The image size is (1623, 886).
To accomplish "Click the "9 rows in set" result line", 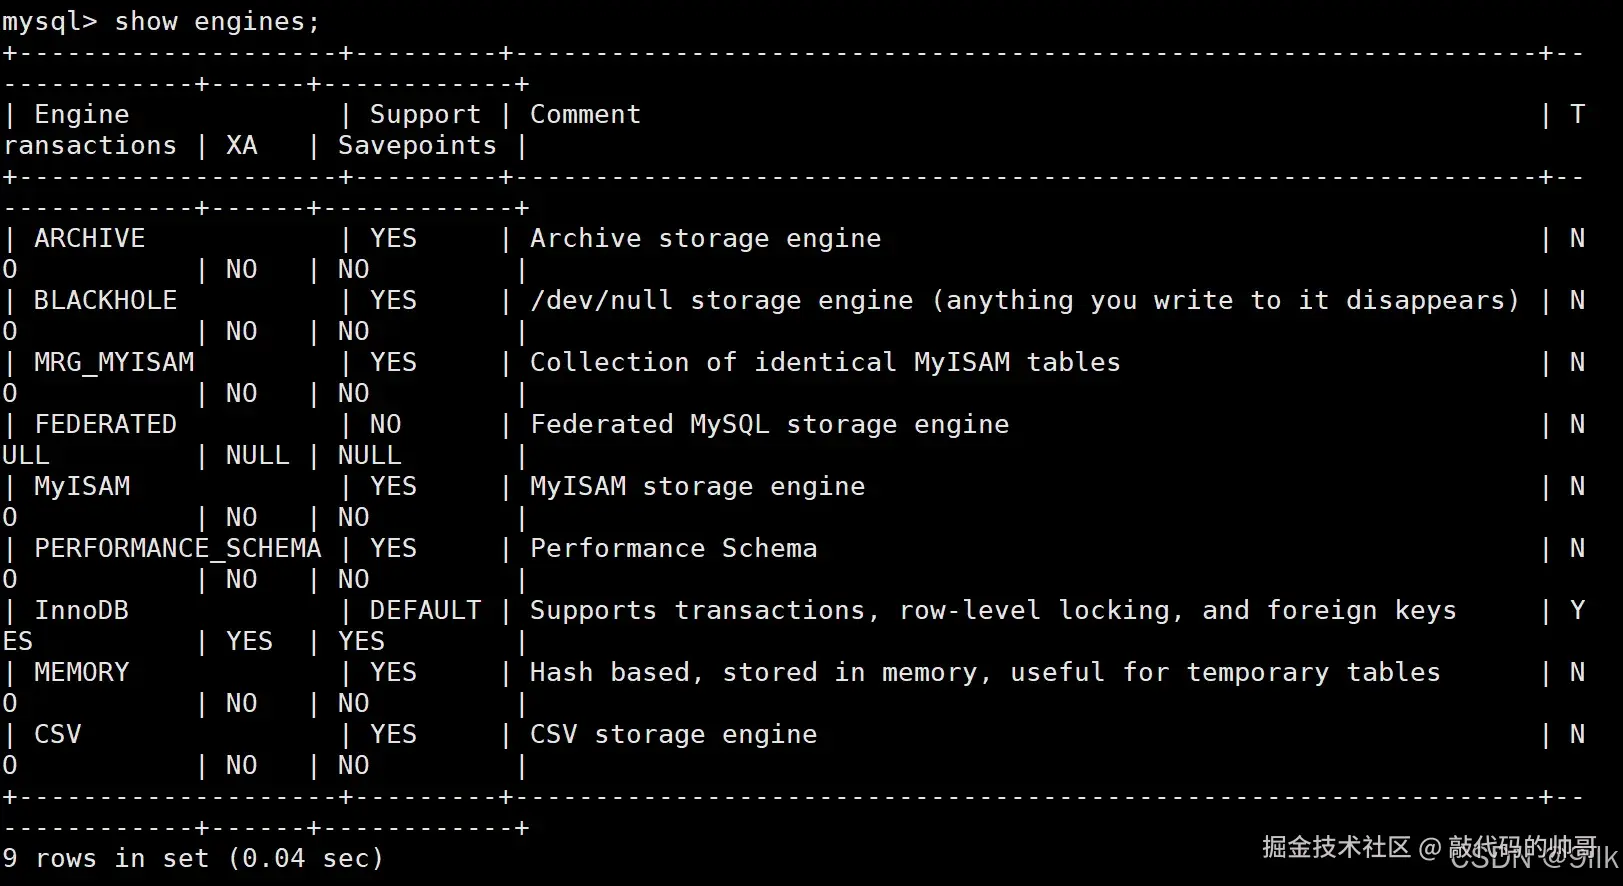I will 193,859.
